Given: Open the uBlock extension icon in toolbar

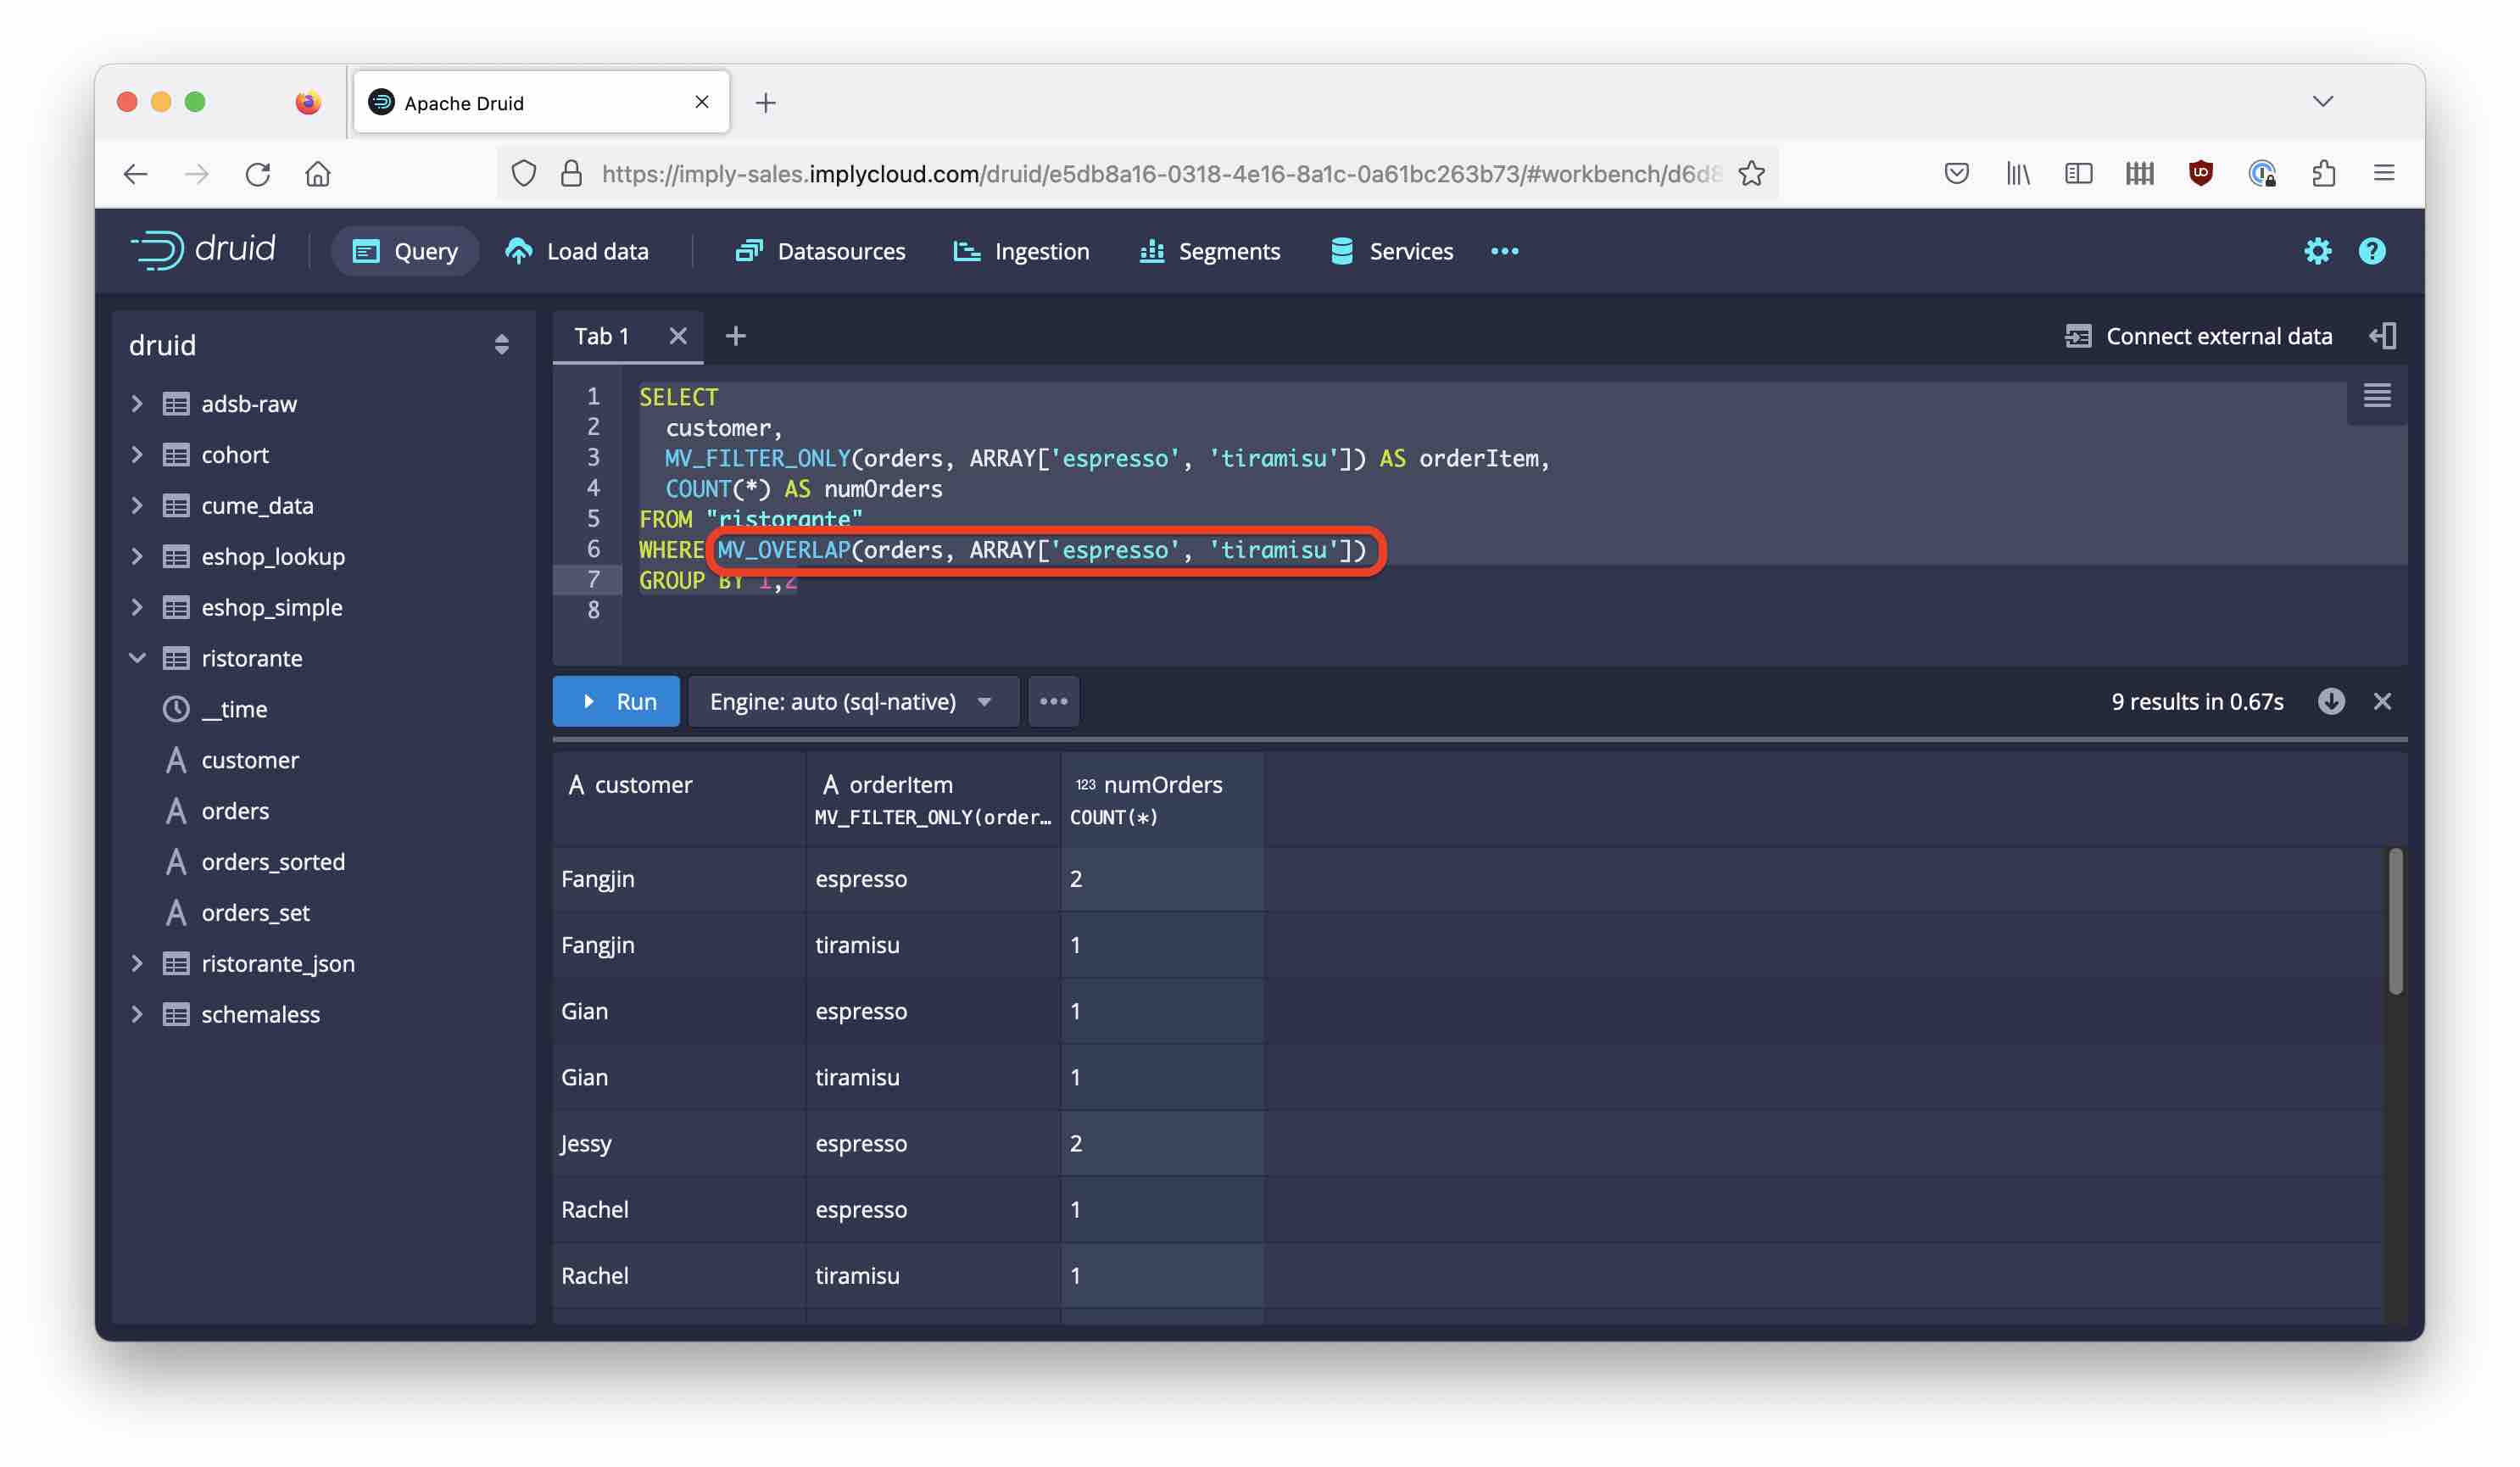Looking at the screenshot, I should (2200, 174).
